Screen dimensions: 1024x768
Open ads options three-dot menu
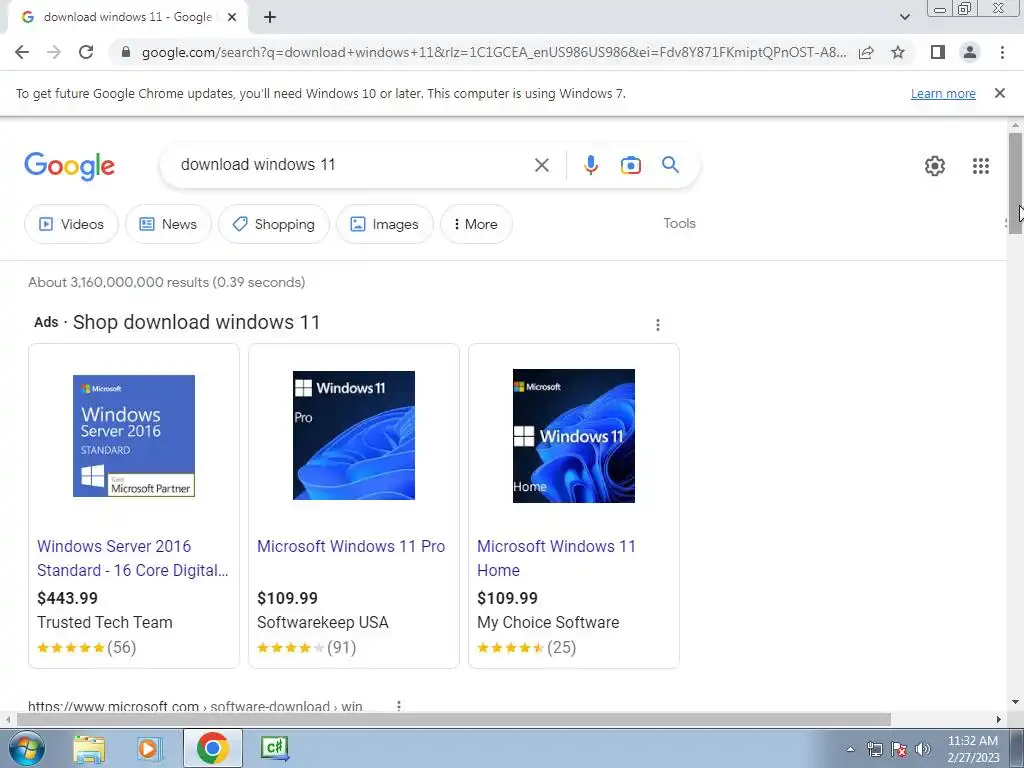(x=658, y=325)
